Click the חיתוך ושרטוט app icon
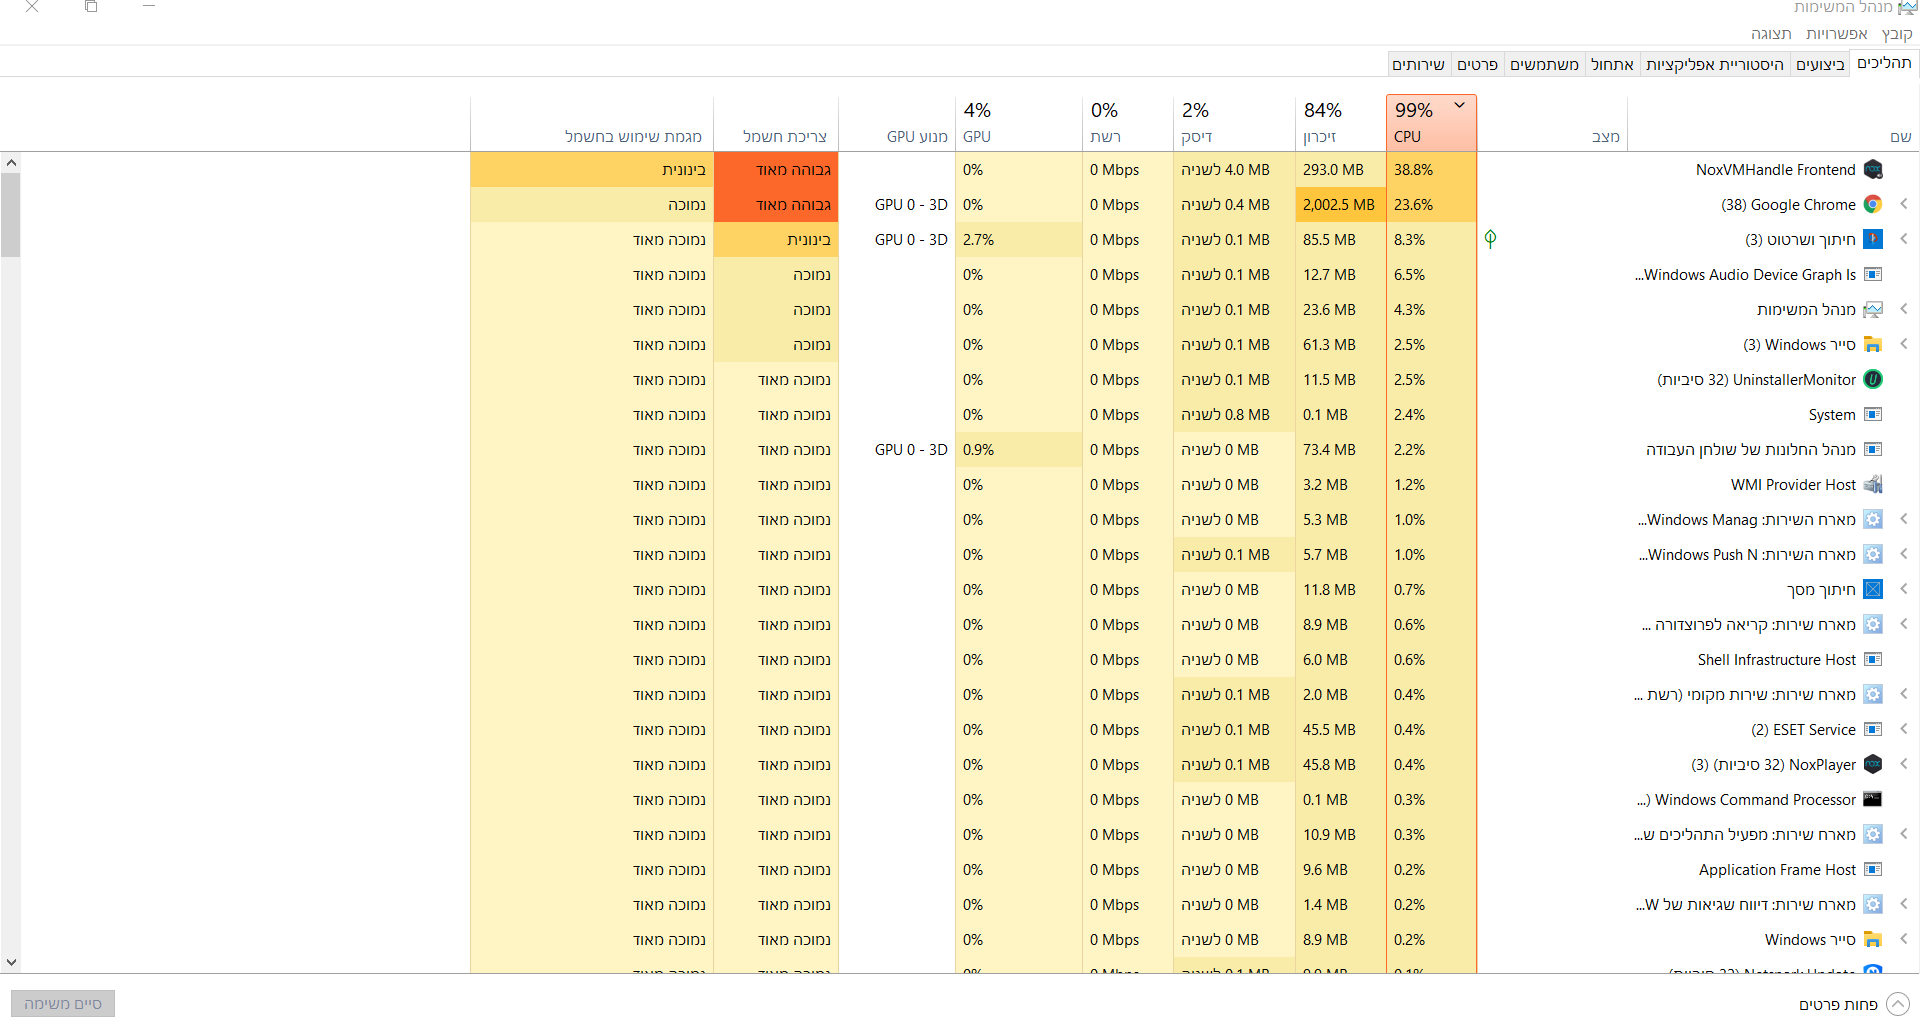This screenshot has height=1033, width=1920. 1873,240
